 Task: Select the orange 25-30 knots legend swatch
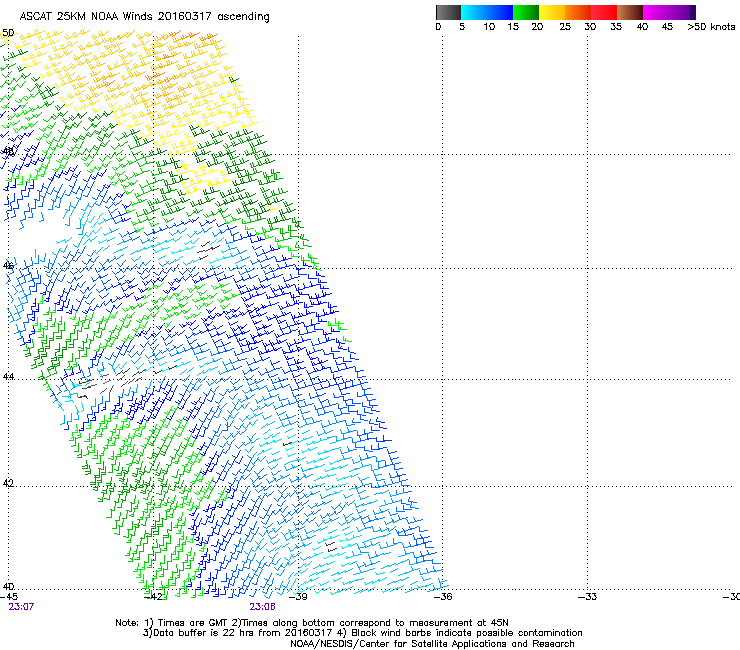pyautogui.click(x=578, y=12)
